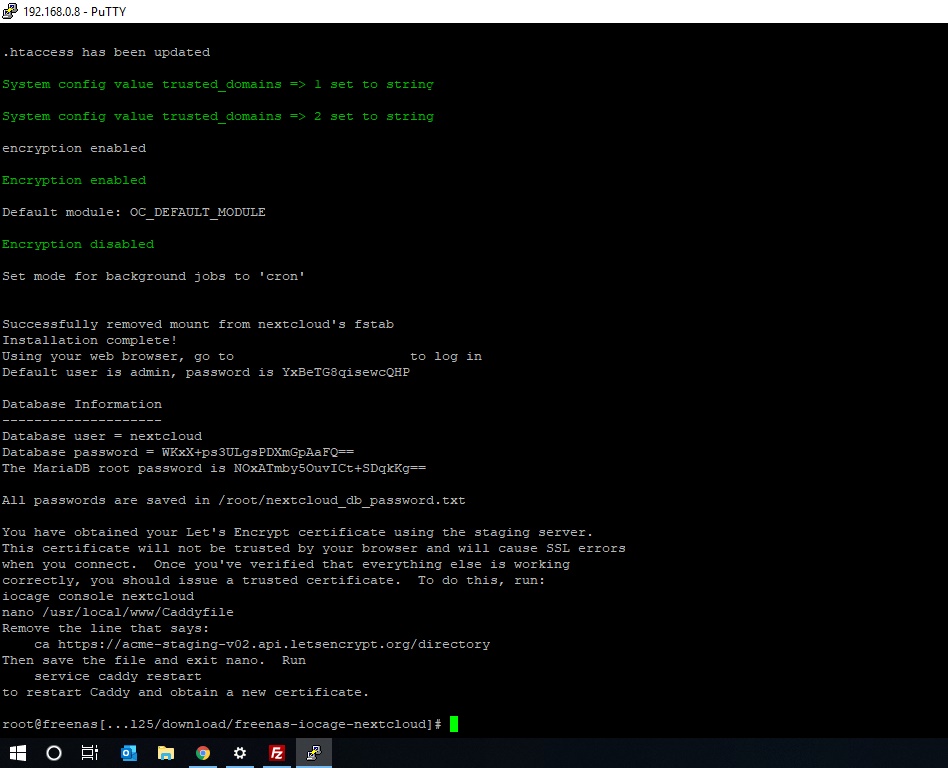Viewport: 948px width, 768px height.
Task: Click 'iocage console nextcloud' command line
Action: coord(98,596)
